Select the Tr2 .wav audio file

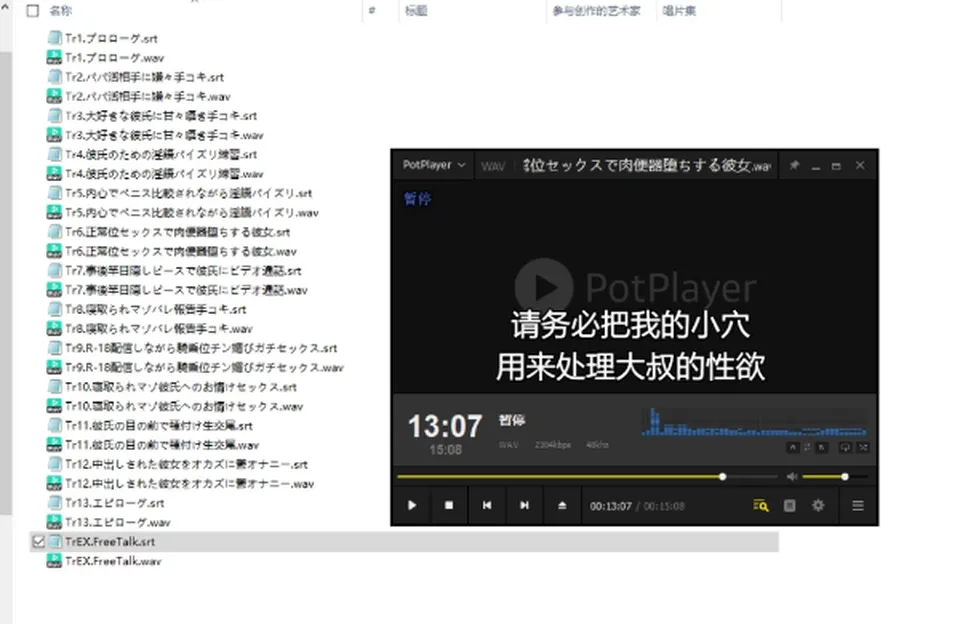[x=138, y=97]
